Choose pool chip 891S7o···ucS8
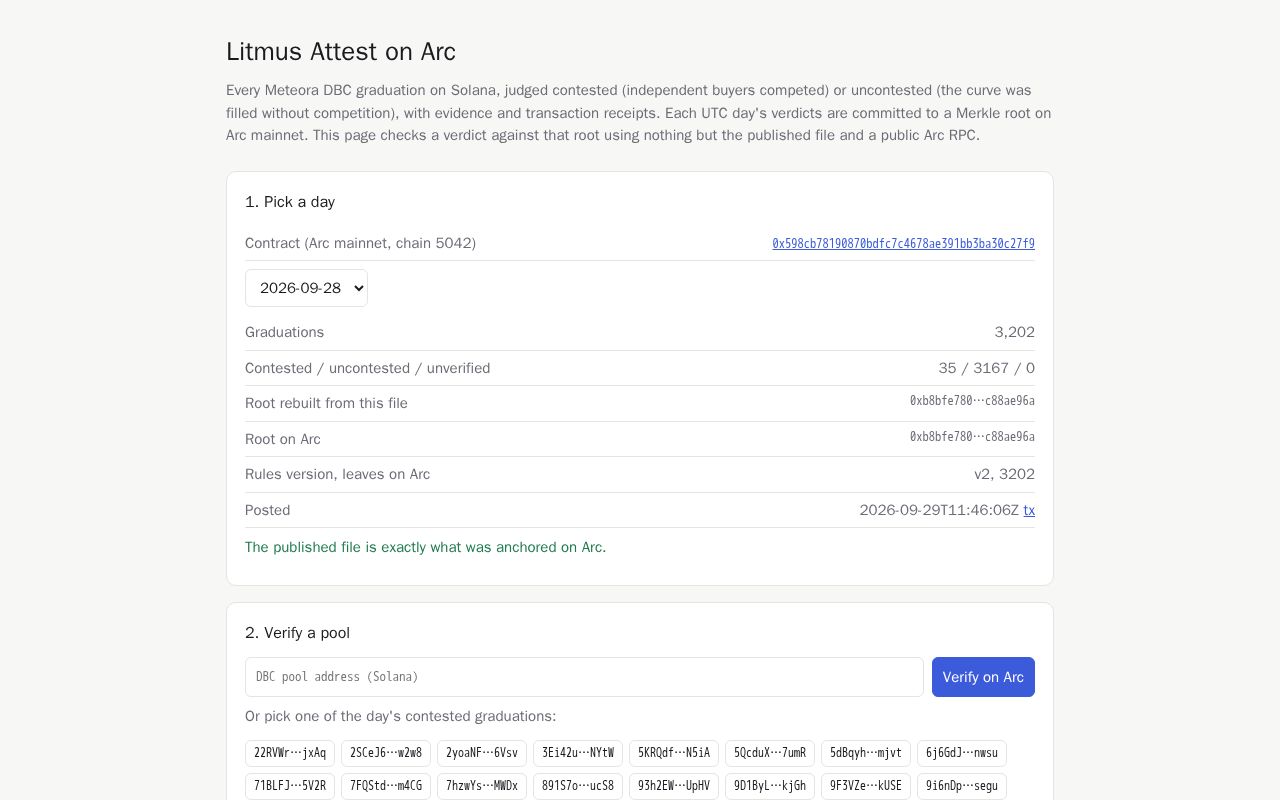 click(578, 786)
